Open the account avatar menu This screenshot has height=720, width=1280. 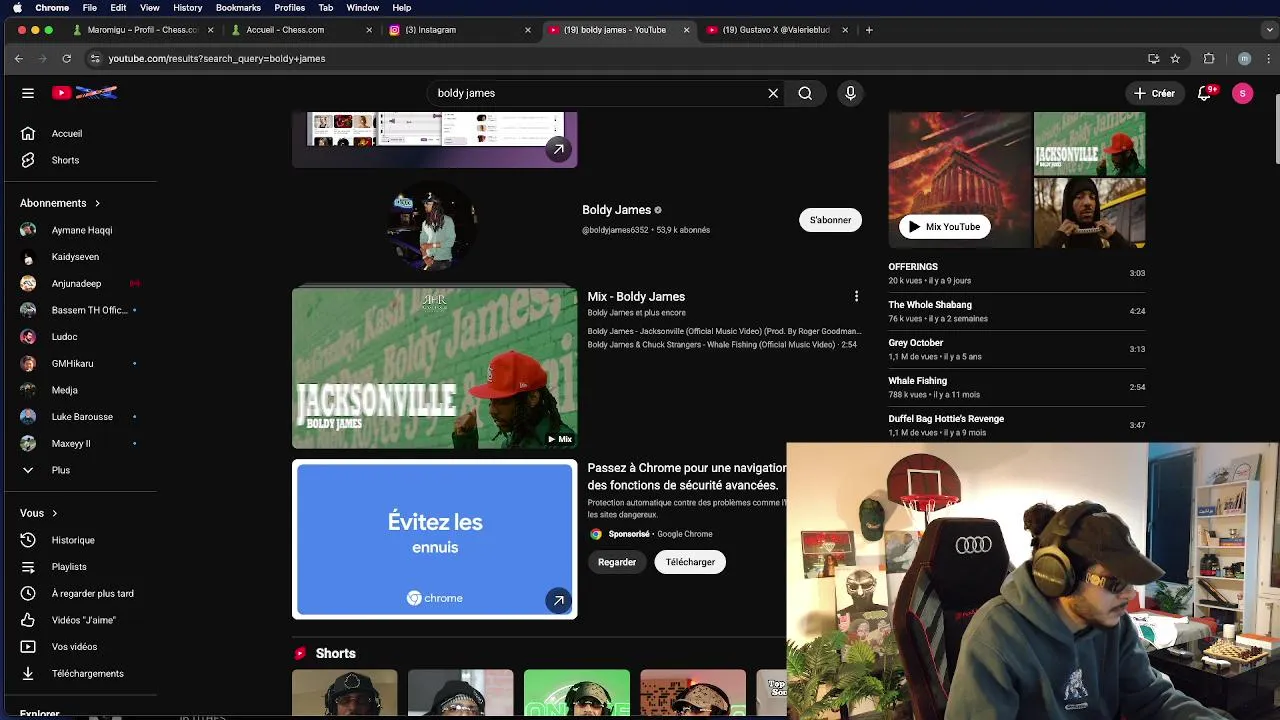(x=1243, y=93)
